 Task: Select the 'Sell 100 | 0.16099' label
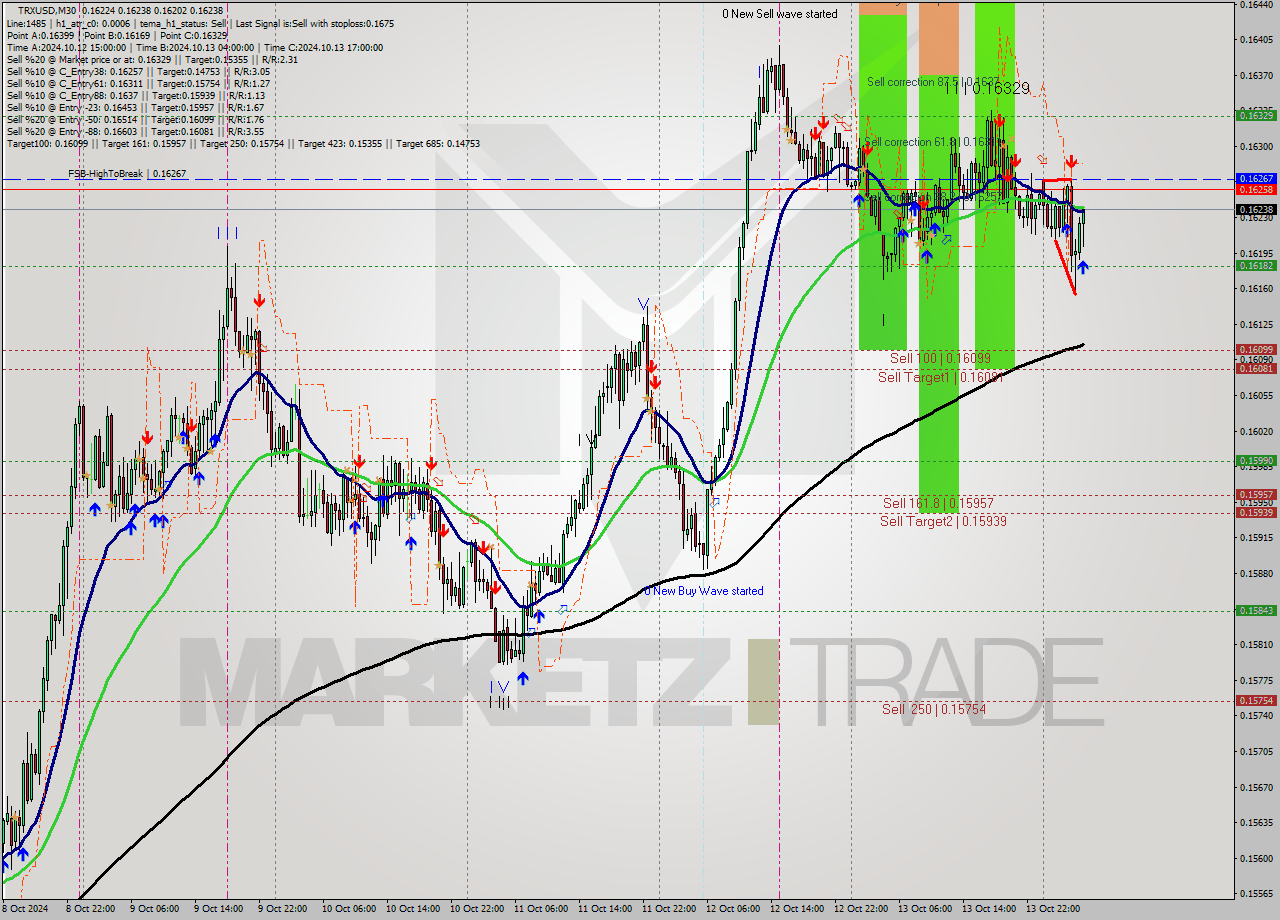tap(940, 358)
